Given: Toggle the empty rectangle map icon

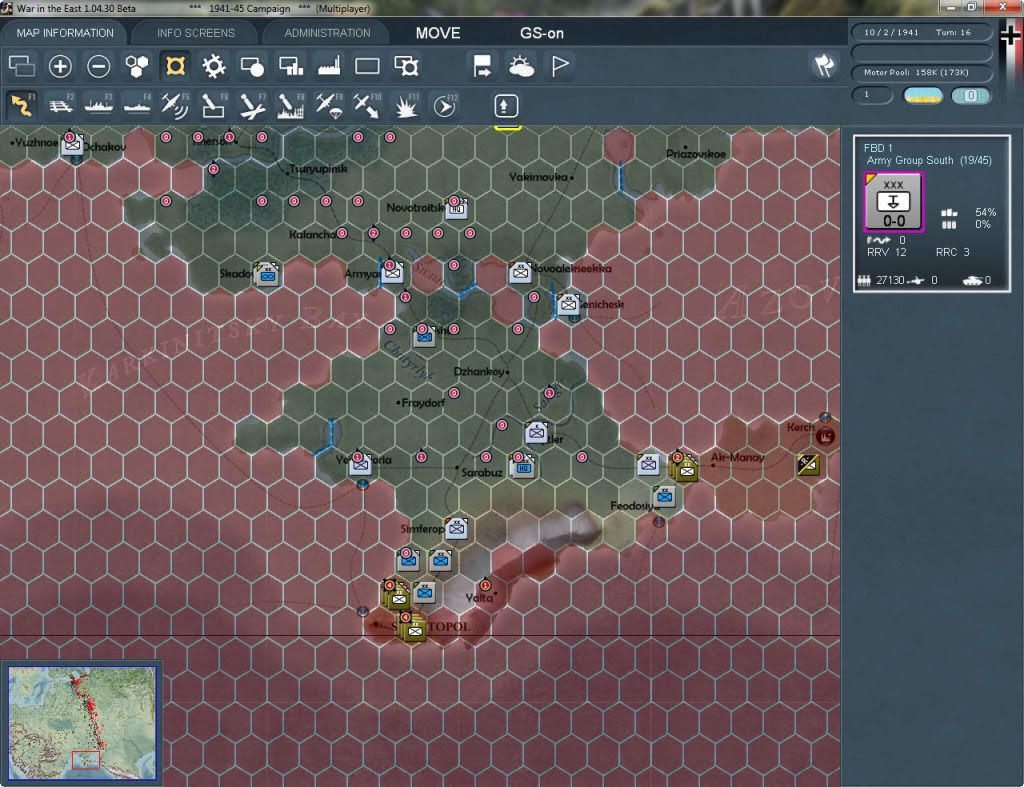Looking at the screenshot, I should click(x=367, y=66).
